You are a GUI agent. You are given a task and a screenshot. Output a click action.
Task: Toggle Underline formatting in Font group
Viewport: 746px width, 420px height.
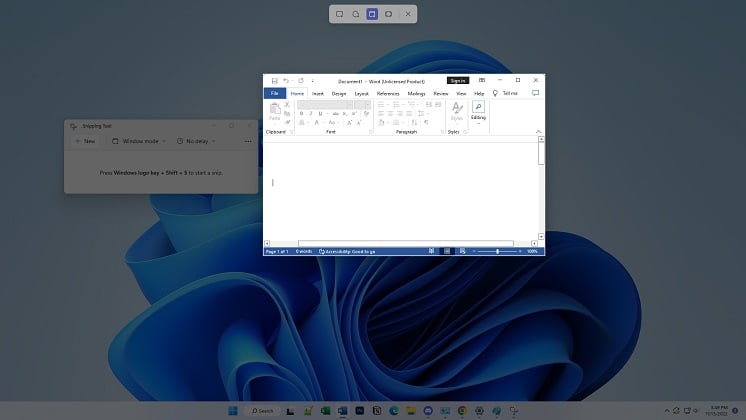(x=320, y=113)
